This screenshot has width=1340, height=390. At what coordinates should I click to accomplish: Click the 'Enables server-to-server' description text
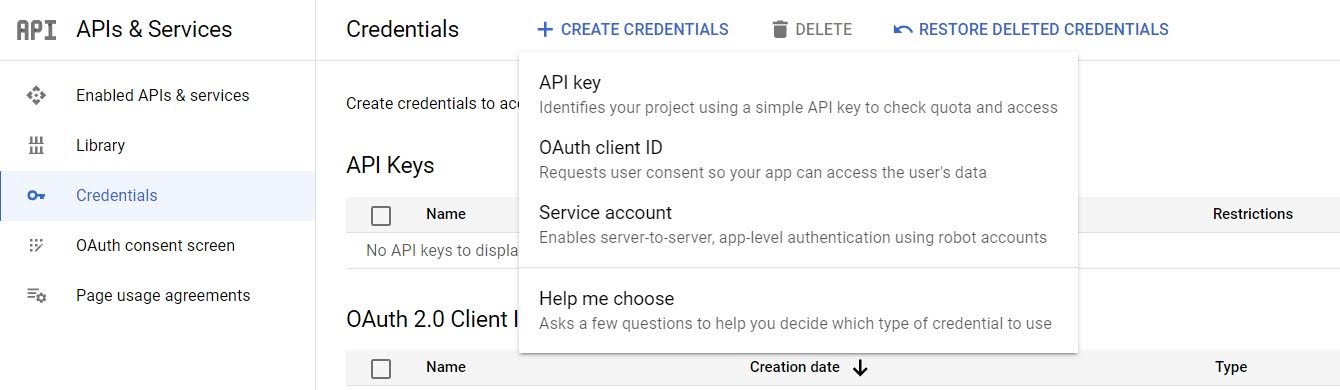[793, 238]
